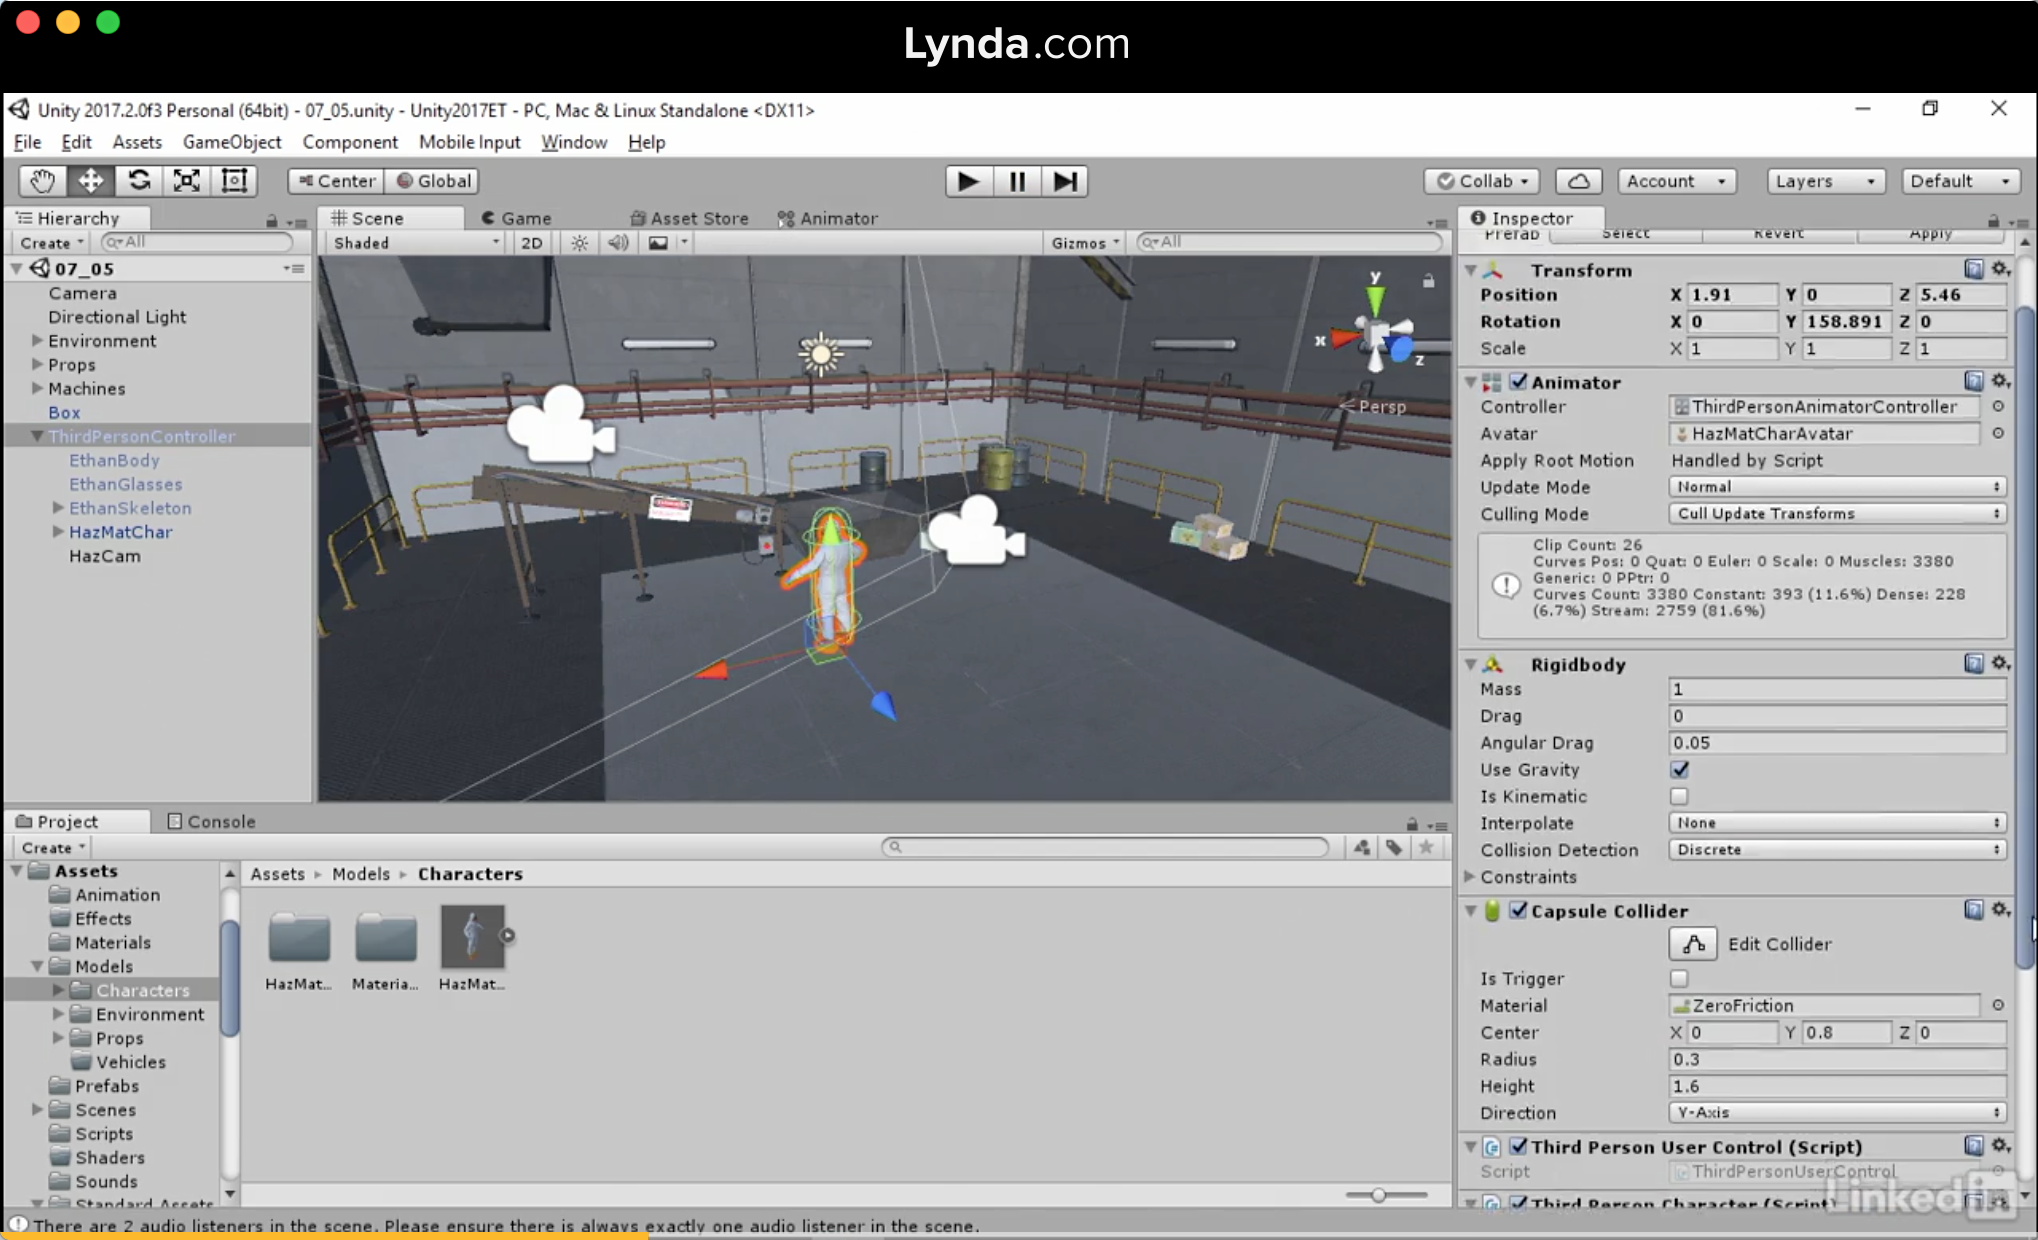The image size is (2038, 1240).
Task: Toggle Center pivot mode button
Action: 337,181
